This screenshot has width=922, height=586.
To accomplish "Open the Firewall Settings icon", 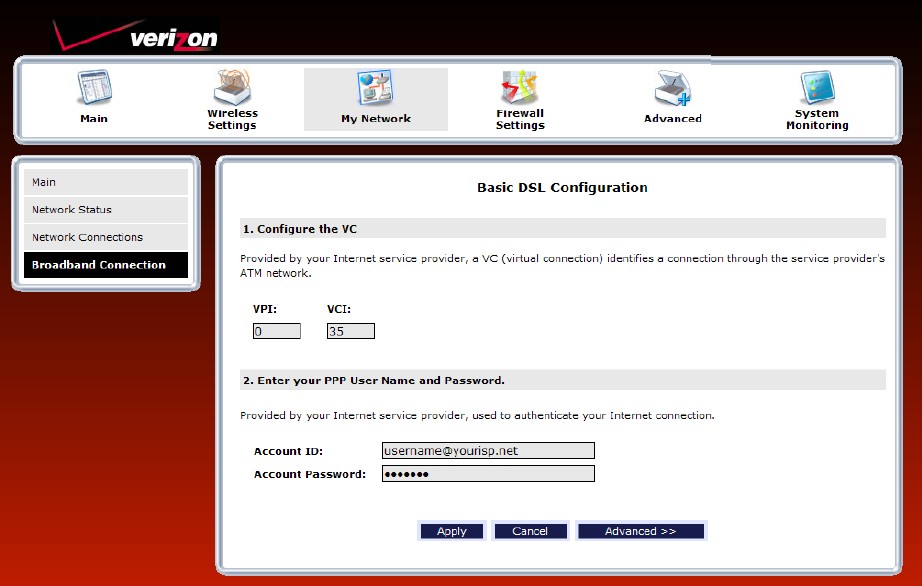I will pos(519,85).
